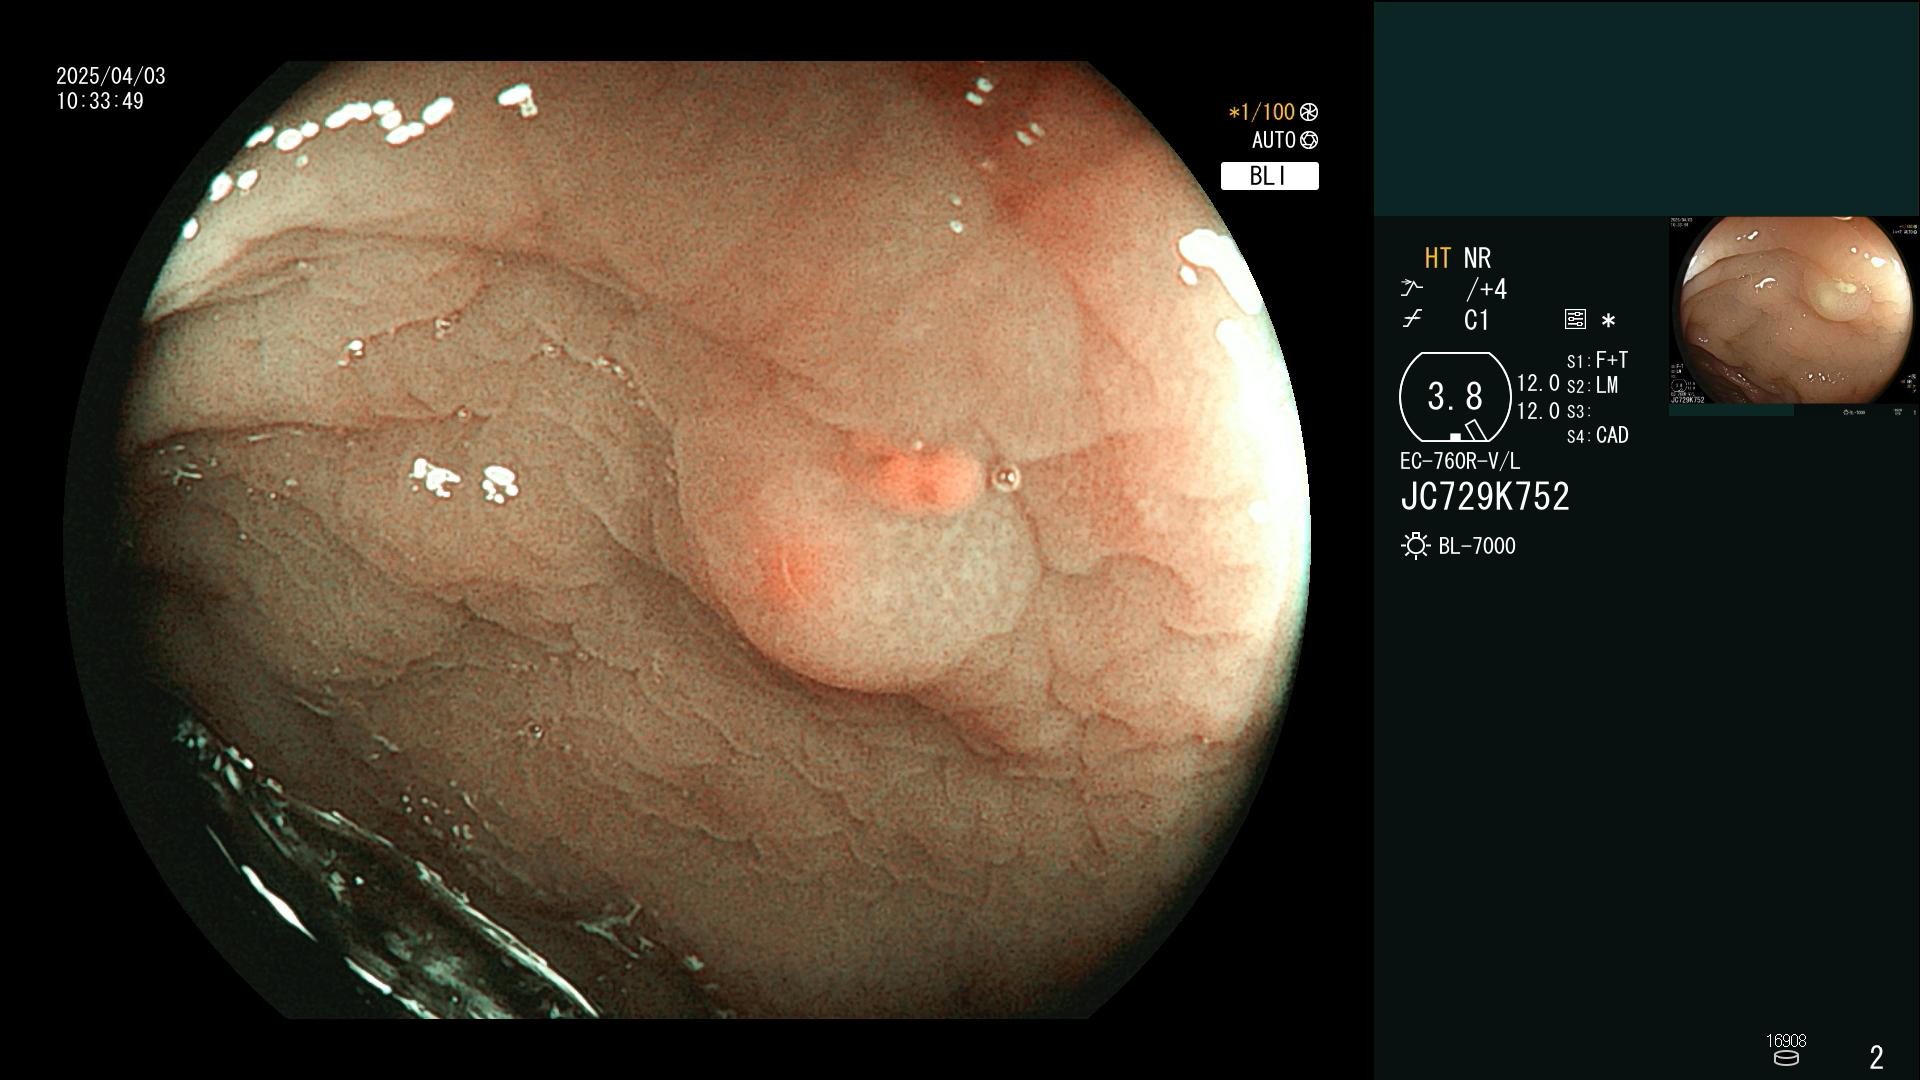This screenshot has height=1080, width=1920.
Task: Select the serial number JC729K752
Action: (x=1485, y=497)
